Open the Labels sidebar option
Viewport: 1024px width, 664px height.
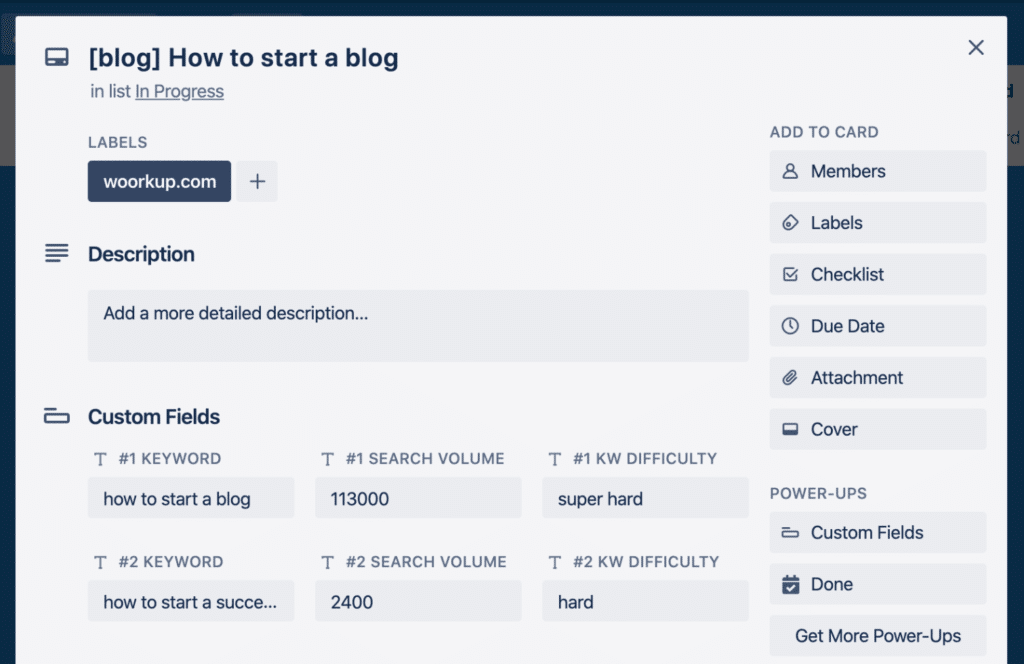[876, 222]
